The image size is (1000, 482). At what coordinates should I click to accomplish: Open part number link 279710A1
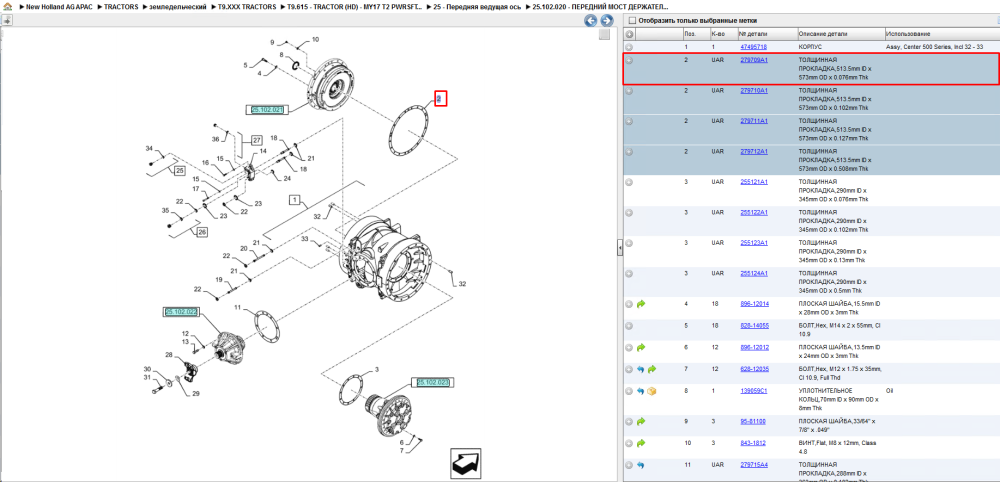click(754, 91)
